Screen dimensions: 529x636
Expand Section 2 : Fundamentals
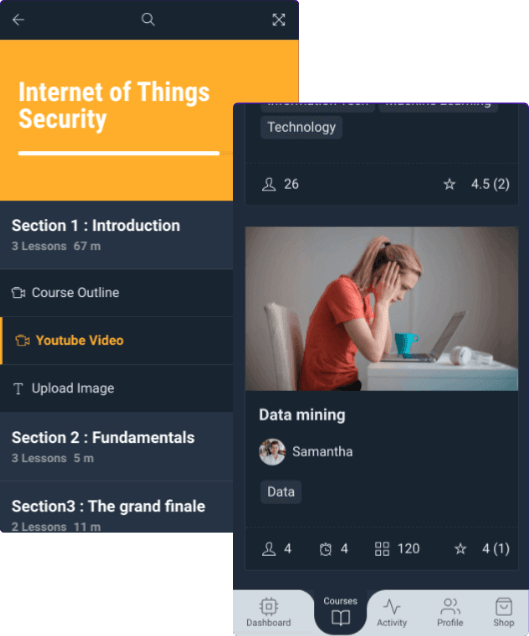tap(116, 447)
